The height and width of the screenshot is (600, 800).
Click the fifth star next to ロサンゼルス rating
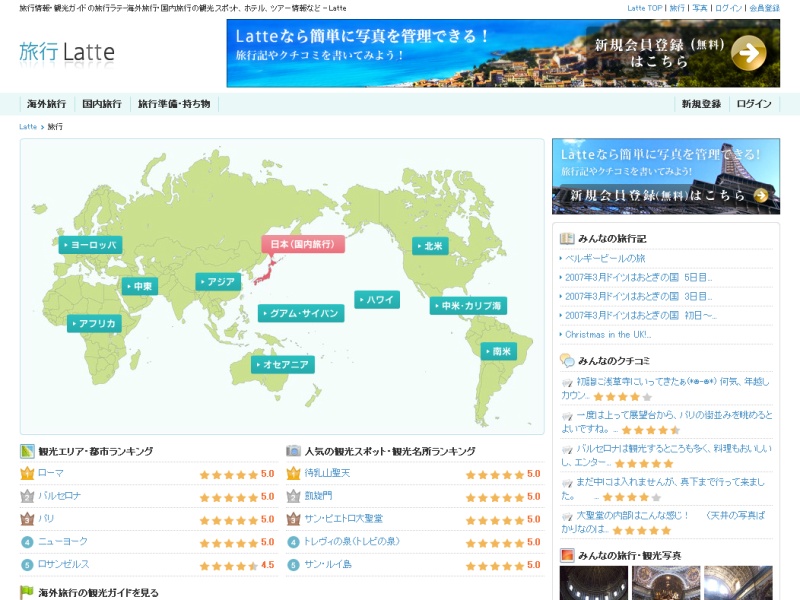coord(252,565)
